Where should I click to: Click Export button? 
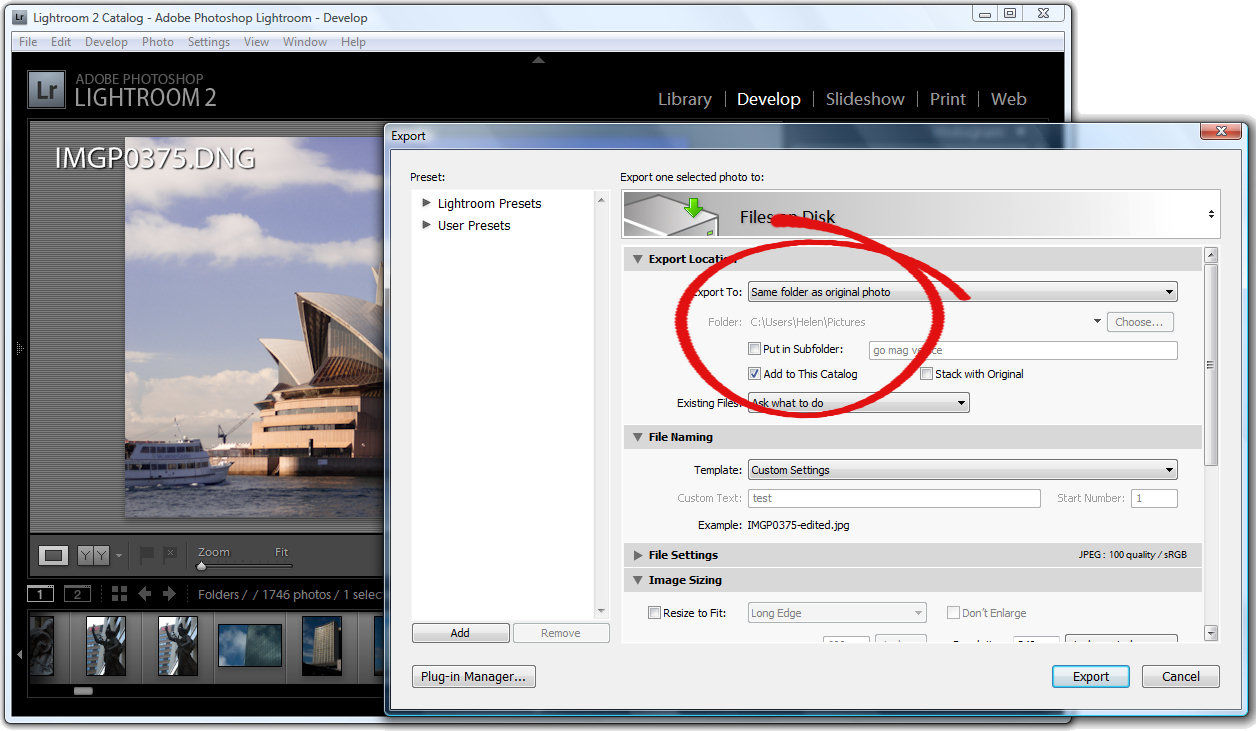coord(1091,677)
